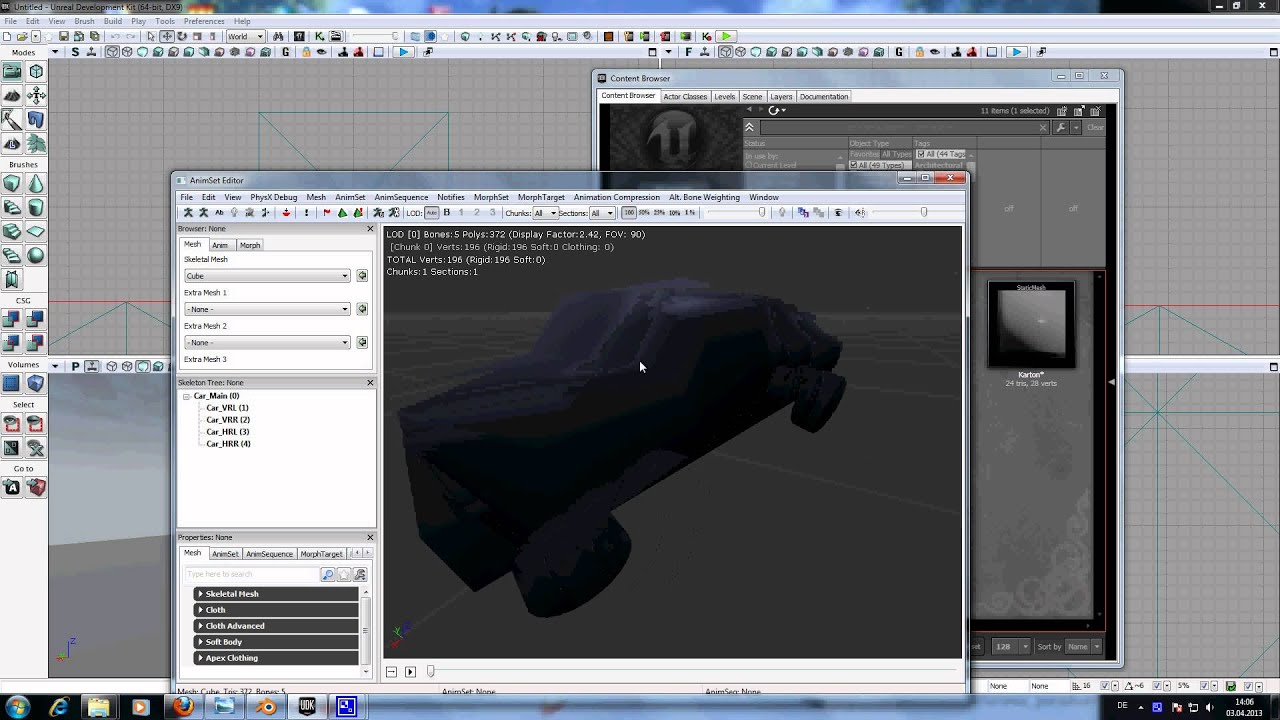Open file via folder icon

(x=22, y=36)
